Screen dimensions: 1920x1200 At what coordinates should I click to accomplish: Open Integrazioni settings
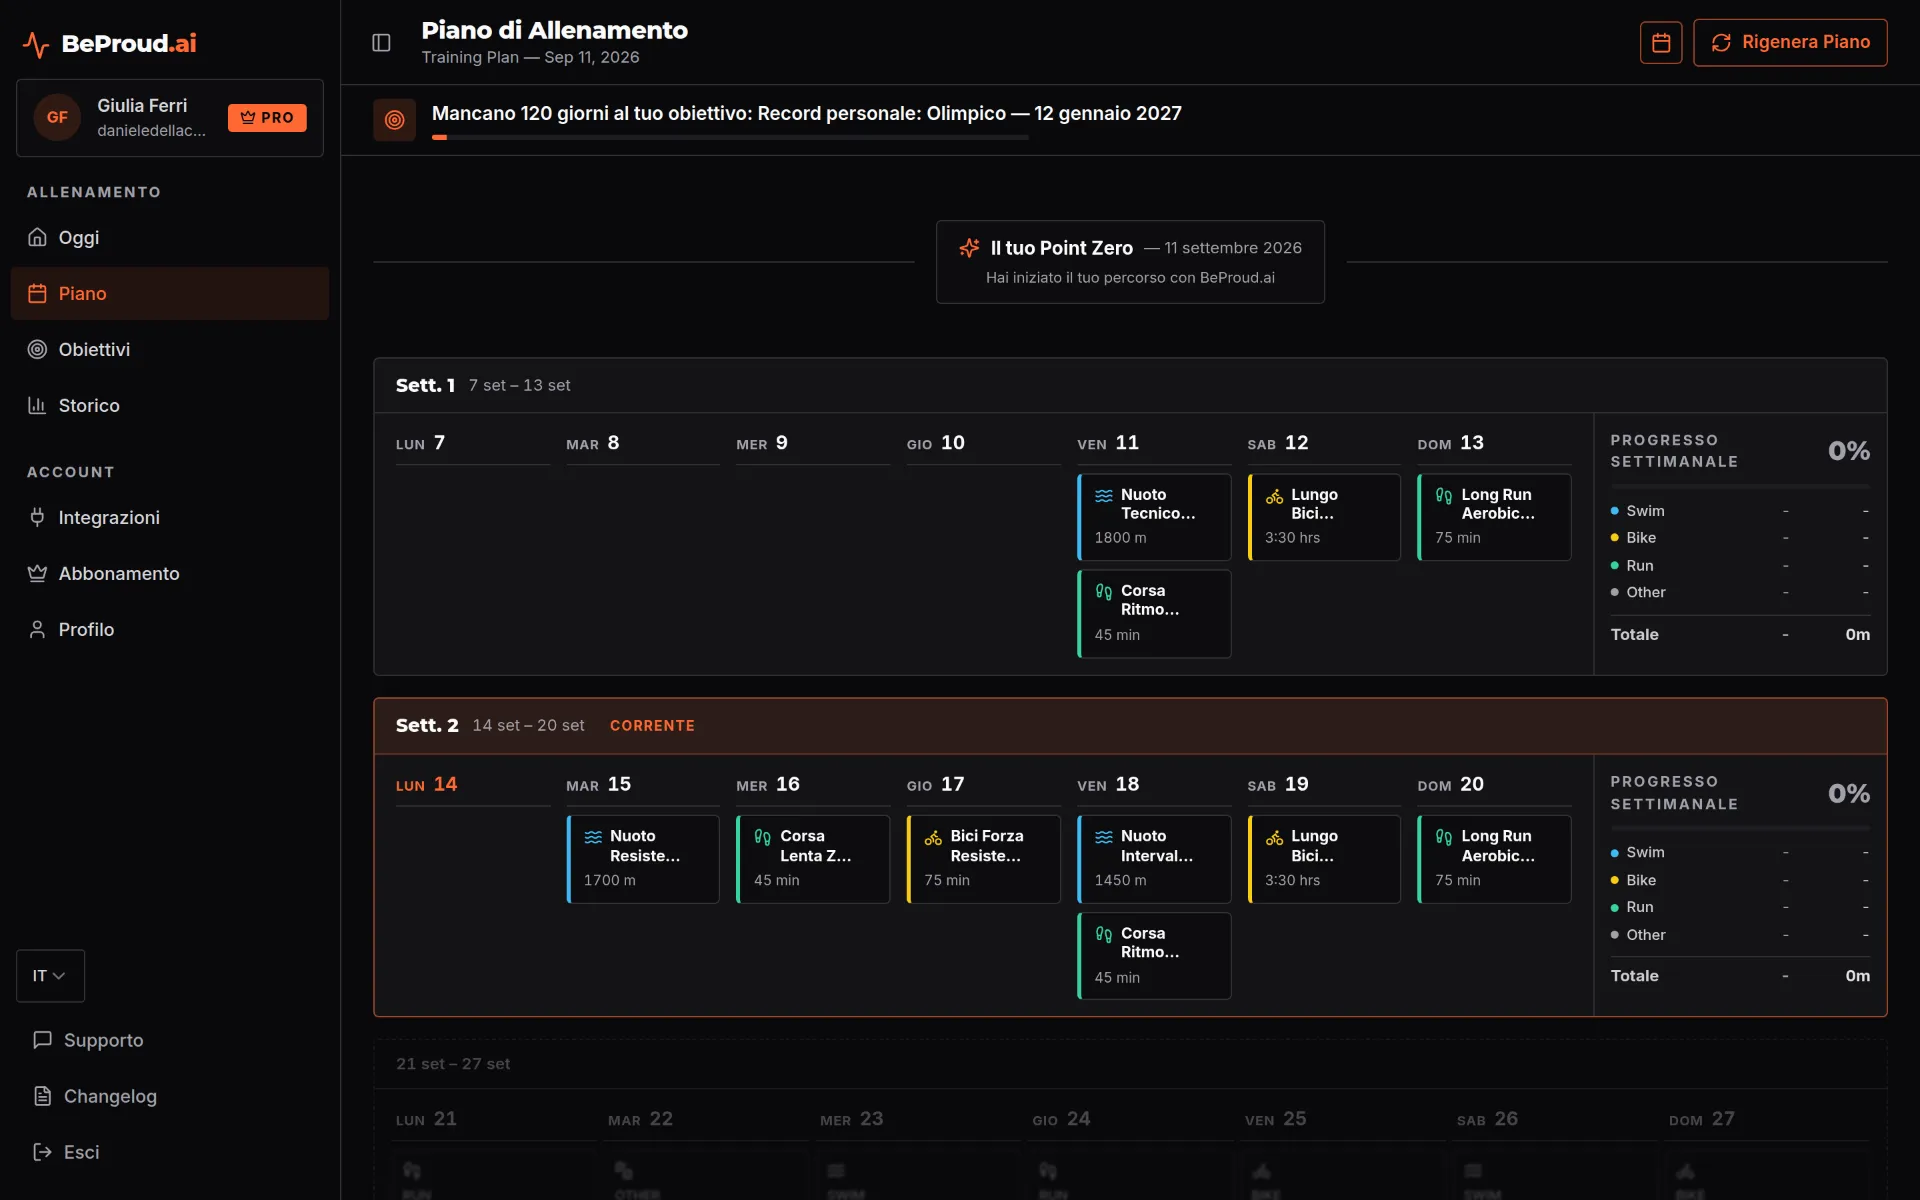(x=170, y=517)
